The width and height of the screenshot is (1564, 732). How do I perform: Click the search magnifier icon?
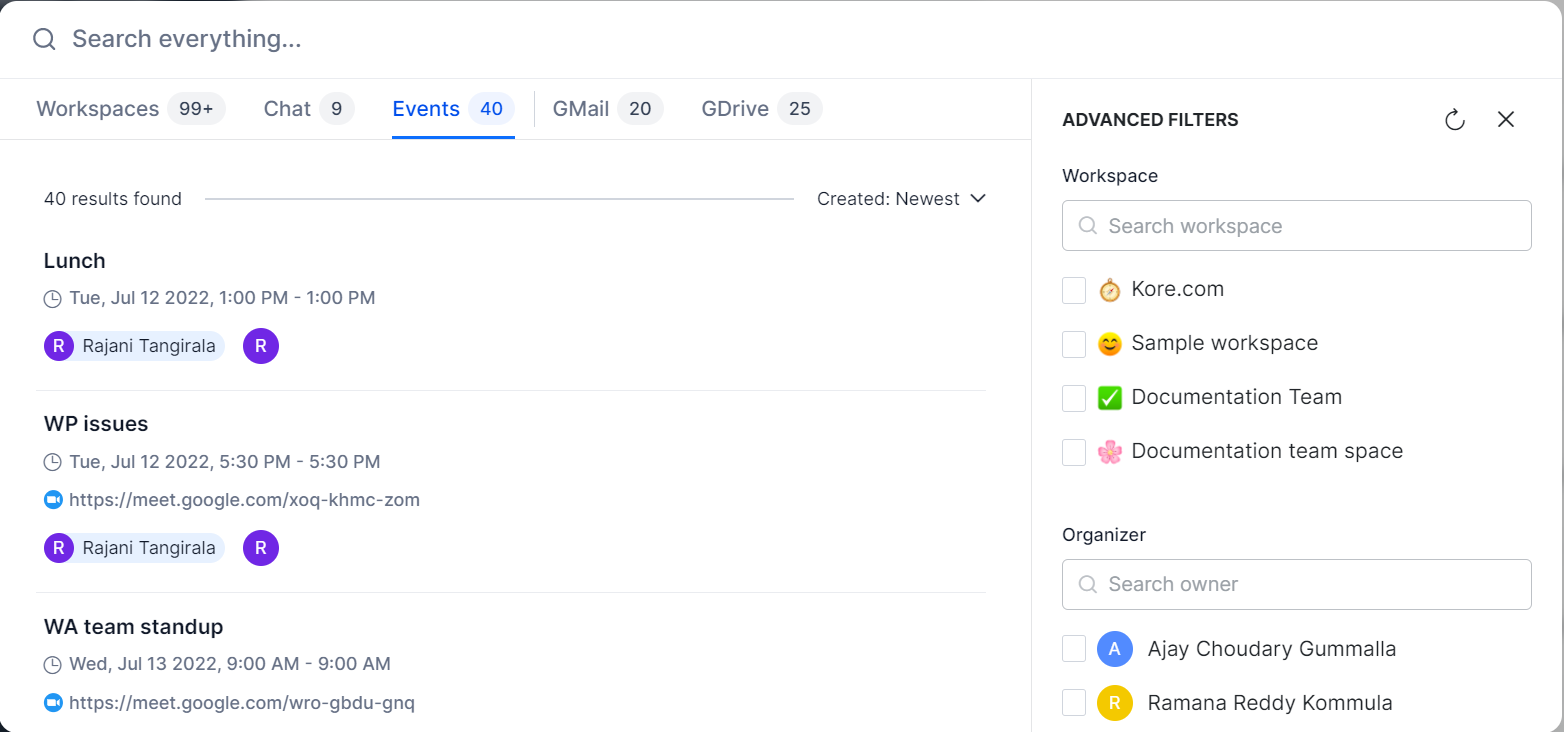click(44, 39)
